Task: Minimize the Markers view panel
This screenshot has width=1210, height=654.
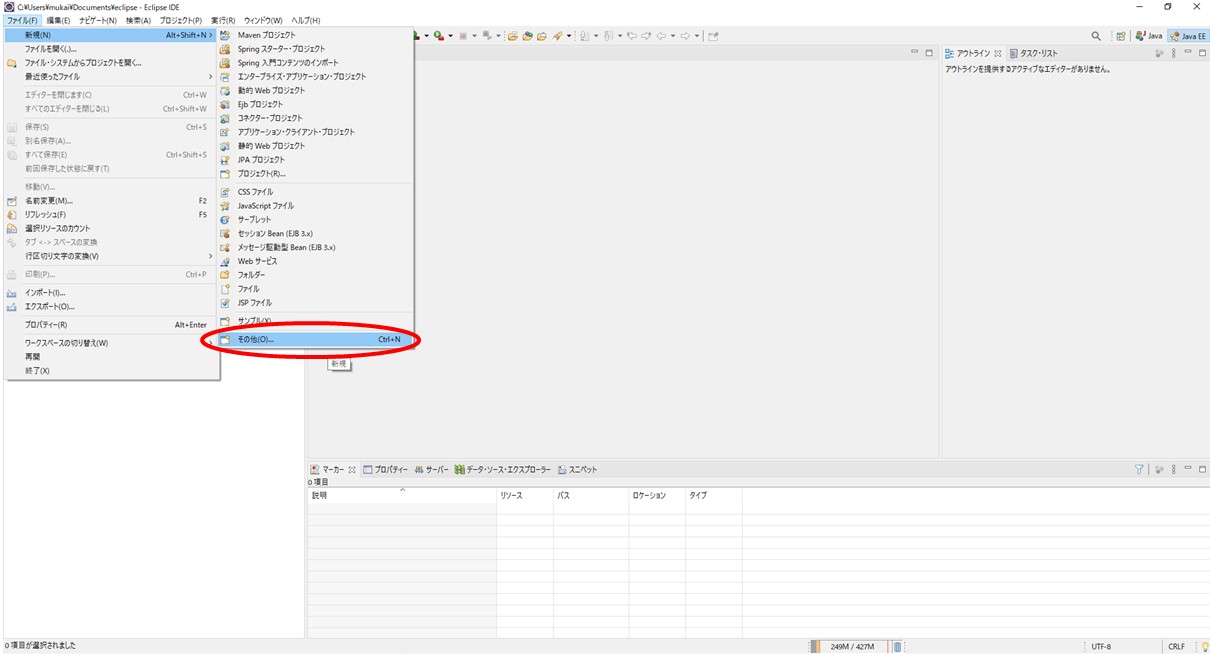Action: [1188, 469]
